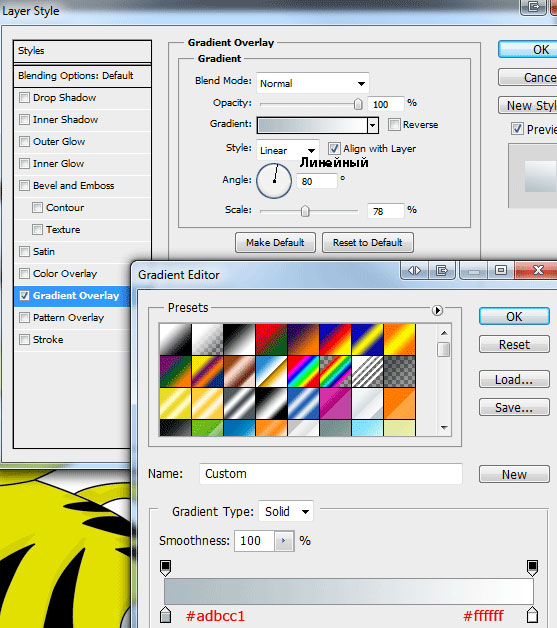Screen dimensions: 557x628
Task: Select the black-to-white gradient preset
Action: [239, 339]
